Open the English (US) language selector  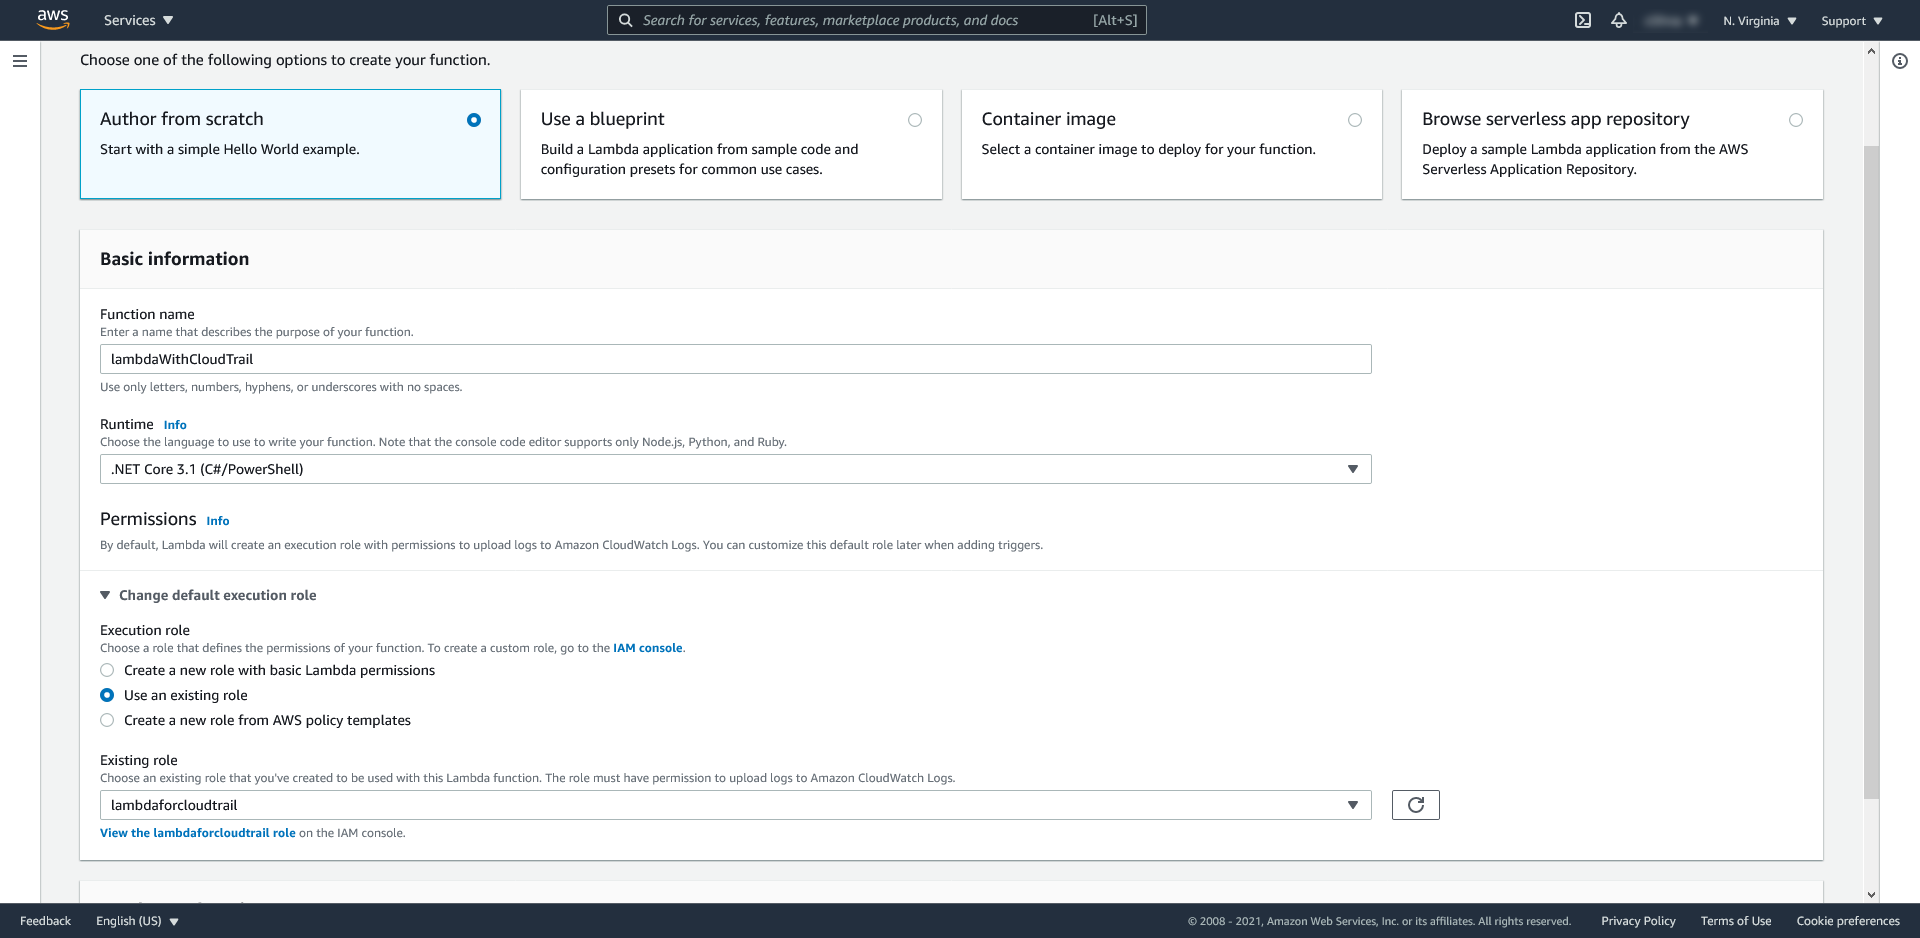(137, 921)
